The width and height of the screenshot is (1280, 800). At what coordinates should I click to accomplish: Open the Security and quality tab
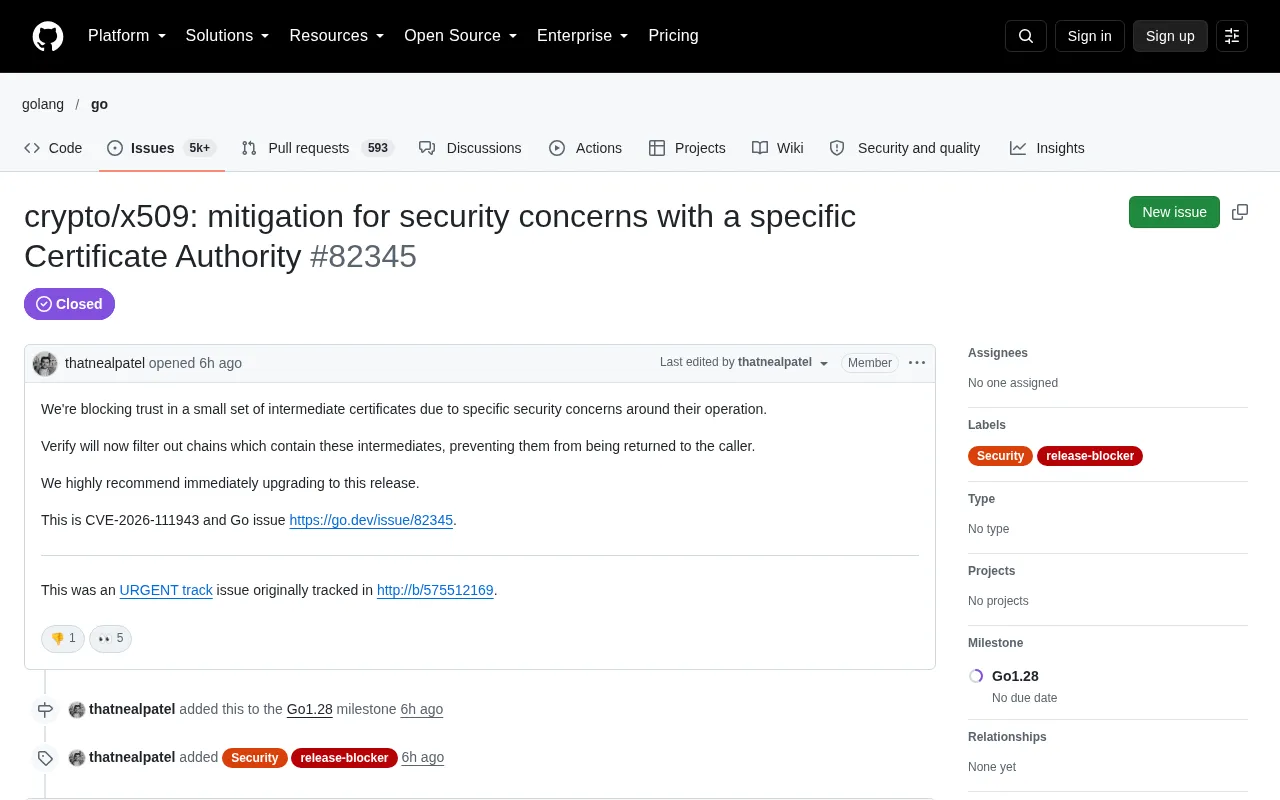905,148
